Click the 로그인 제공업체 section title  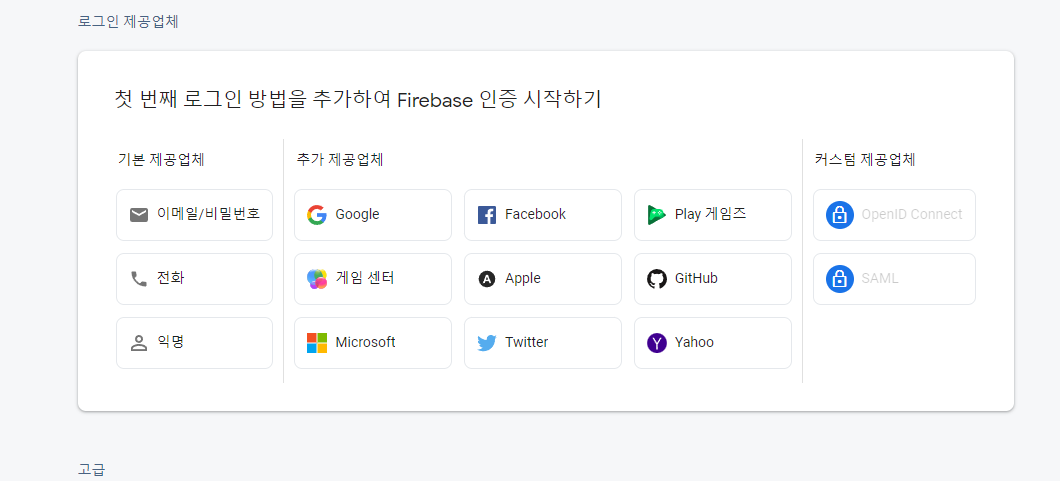[x=128, y=22]
